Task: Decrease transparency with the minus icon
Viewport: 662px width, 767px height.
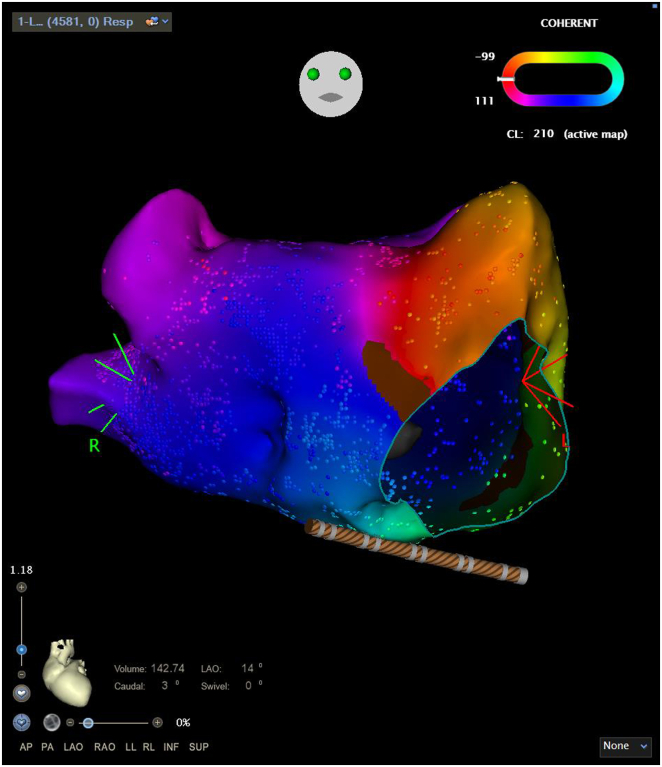Action: coord(71,722)
